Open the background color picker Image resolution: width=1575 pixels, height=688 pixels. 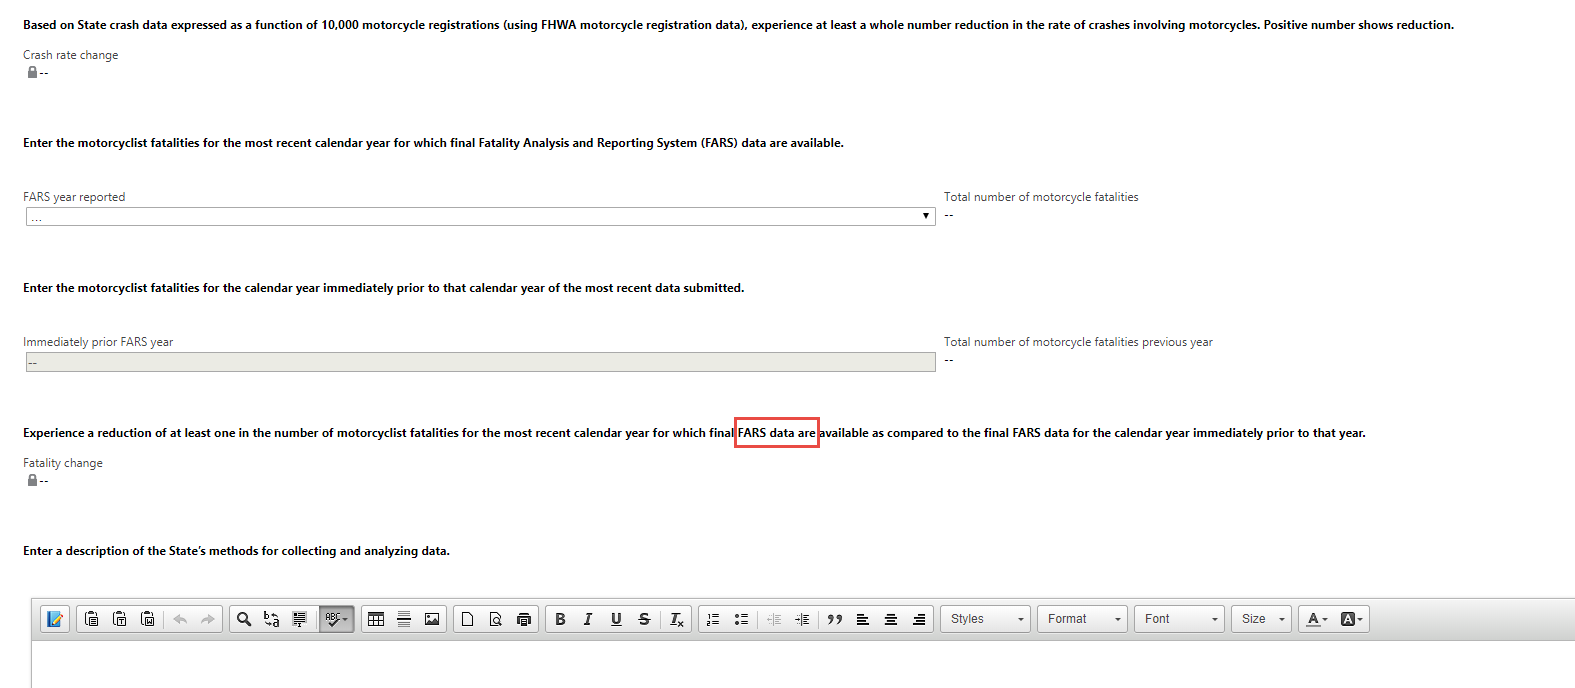(x=1351, y=619)
